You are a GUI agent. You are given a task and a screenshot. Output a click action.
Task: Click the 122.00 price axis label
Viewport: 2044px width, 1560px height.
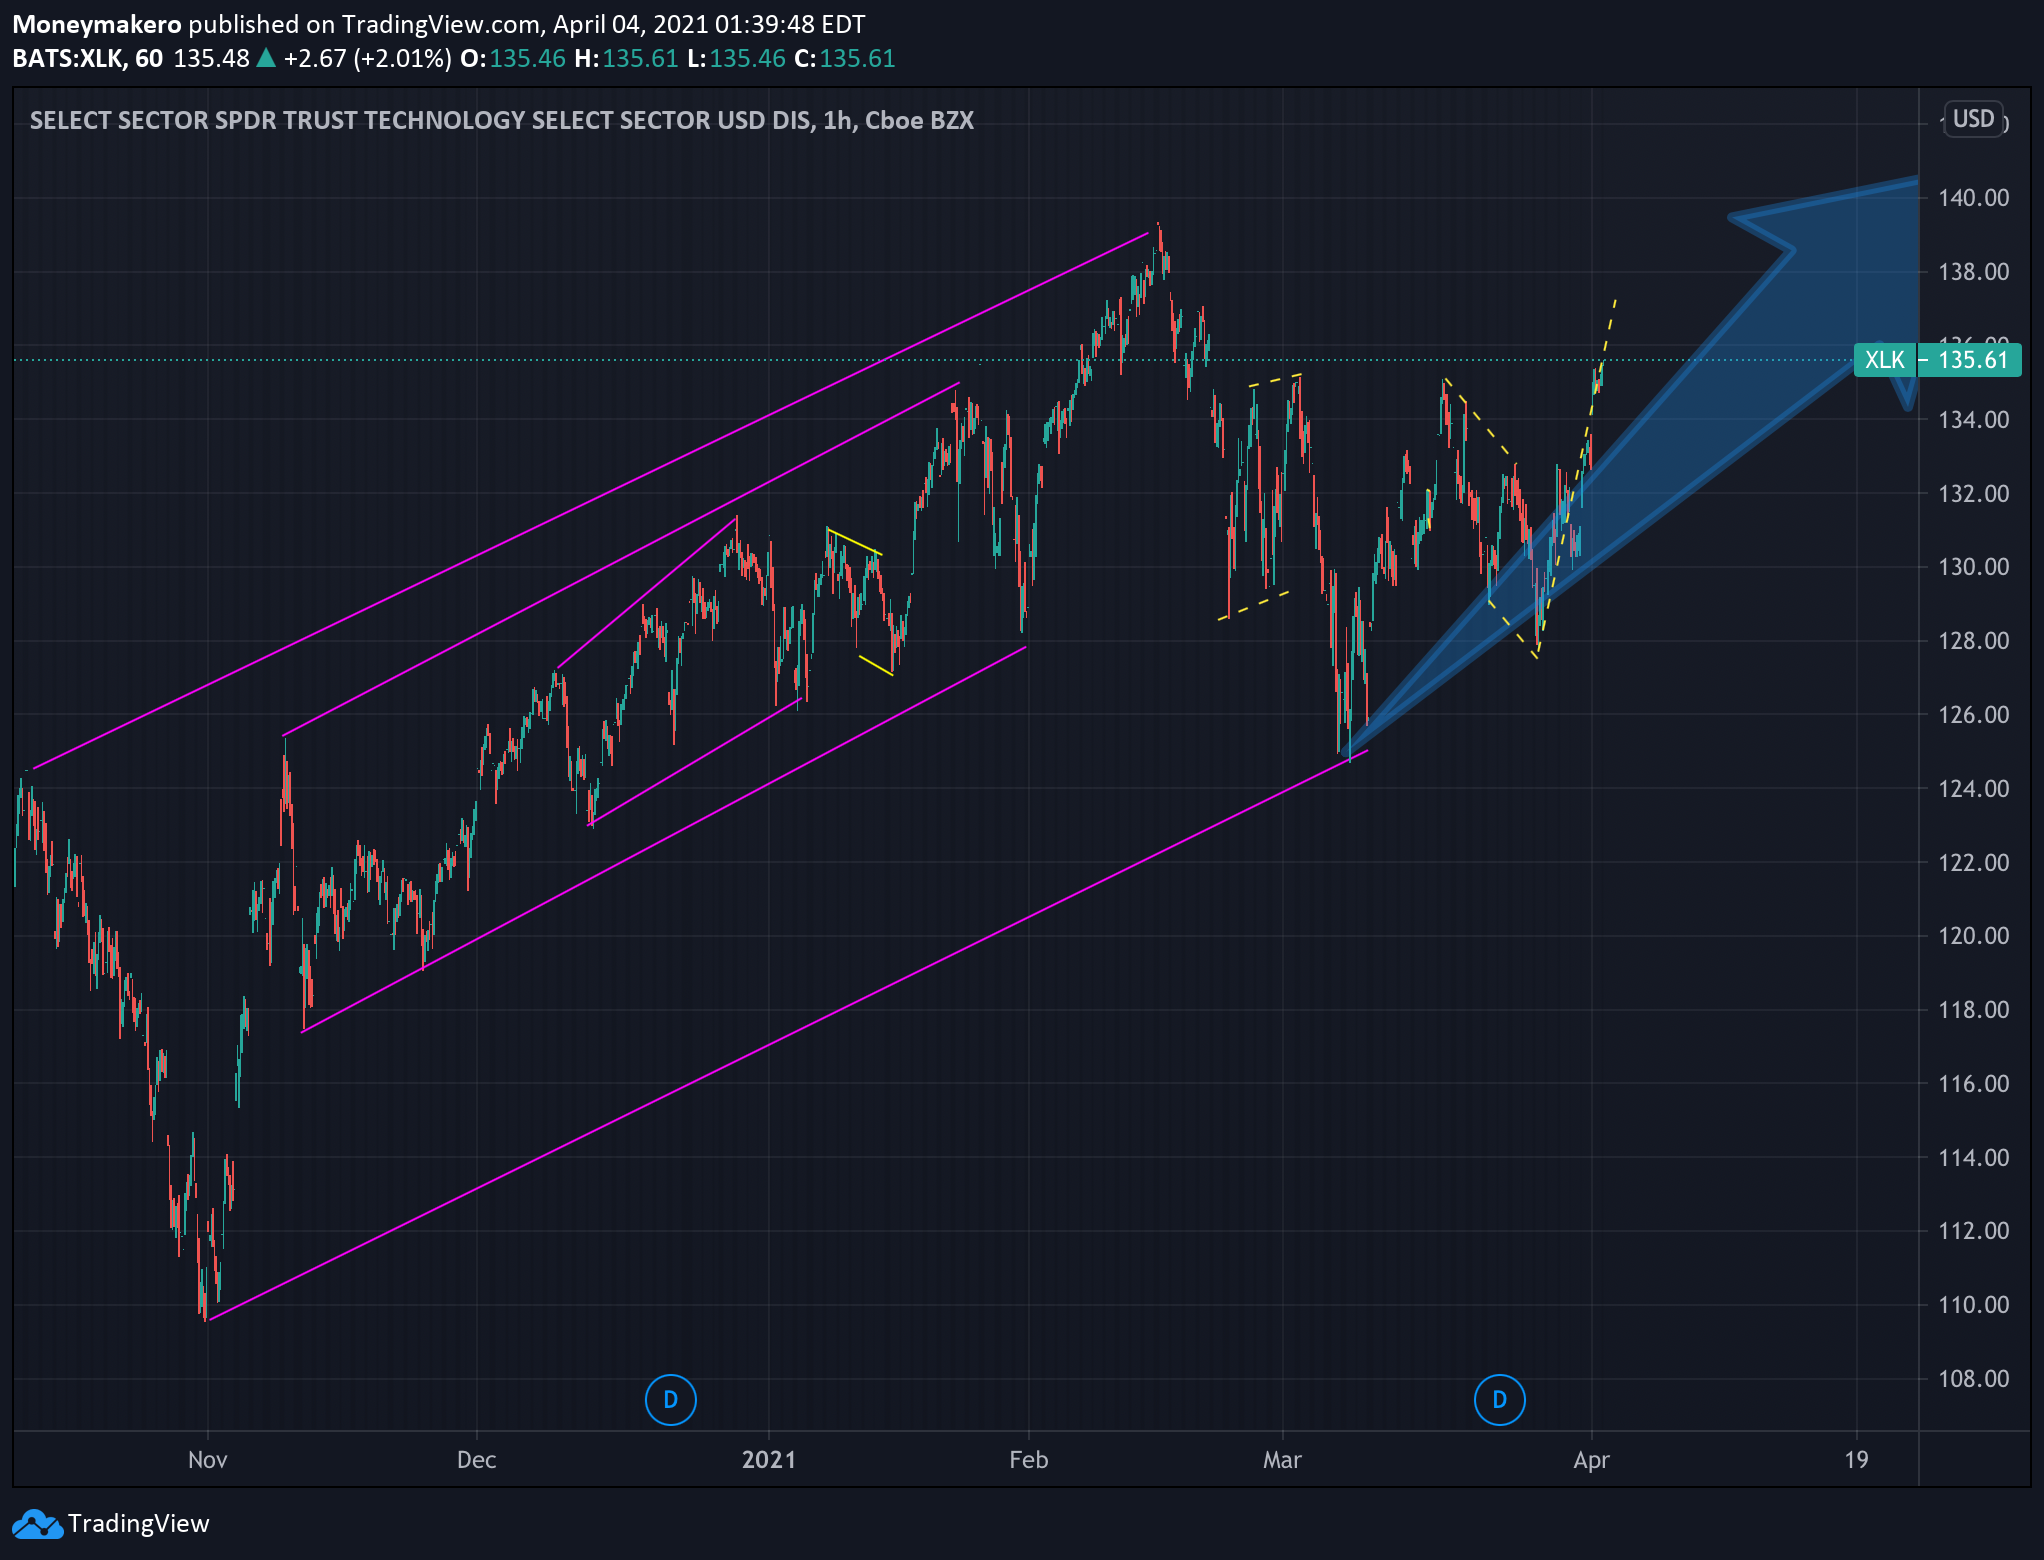pos(1973,863)
